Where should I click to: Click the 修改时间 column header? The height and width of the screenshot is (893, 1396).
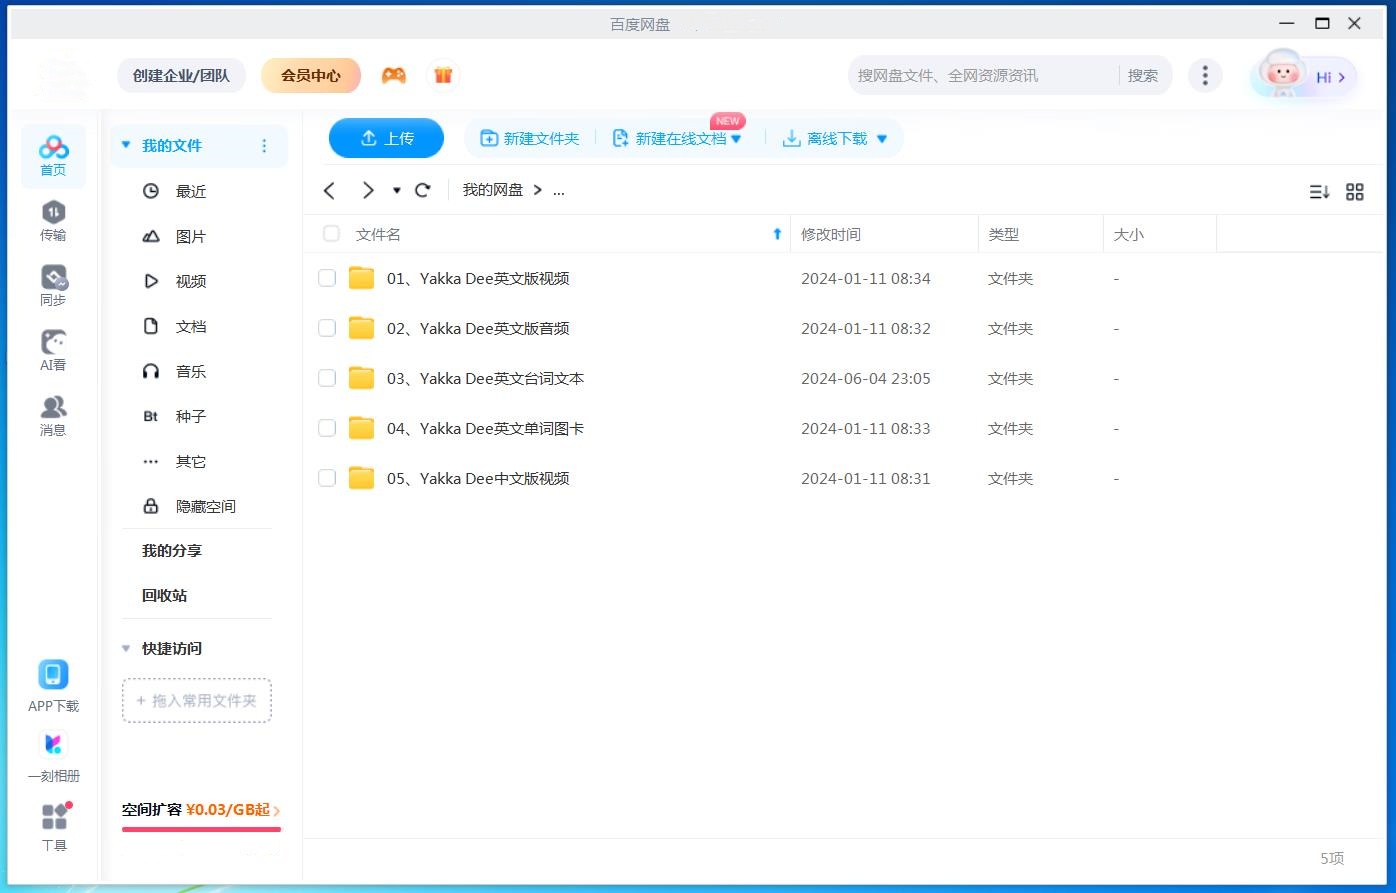(884, 234)
